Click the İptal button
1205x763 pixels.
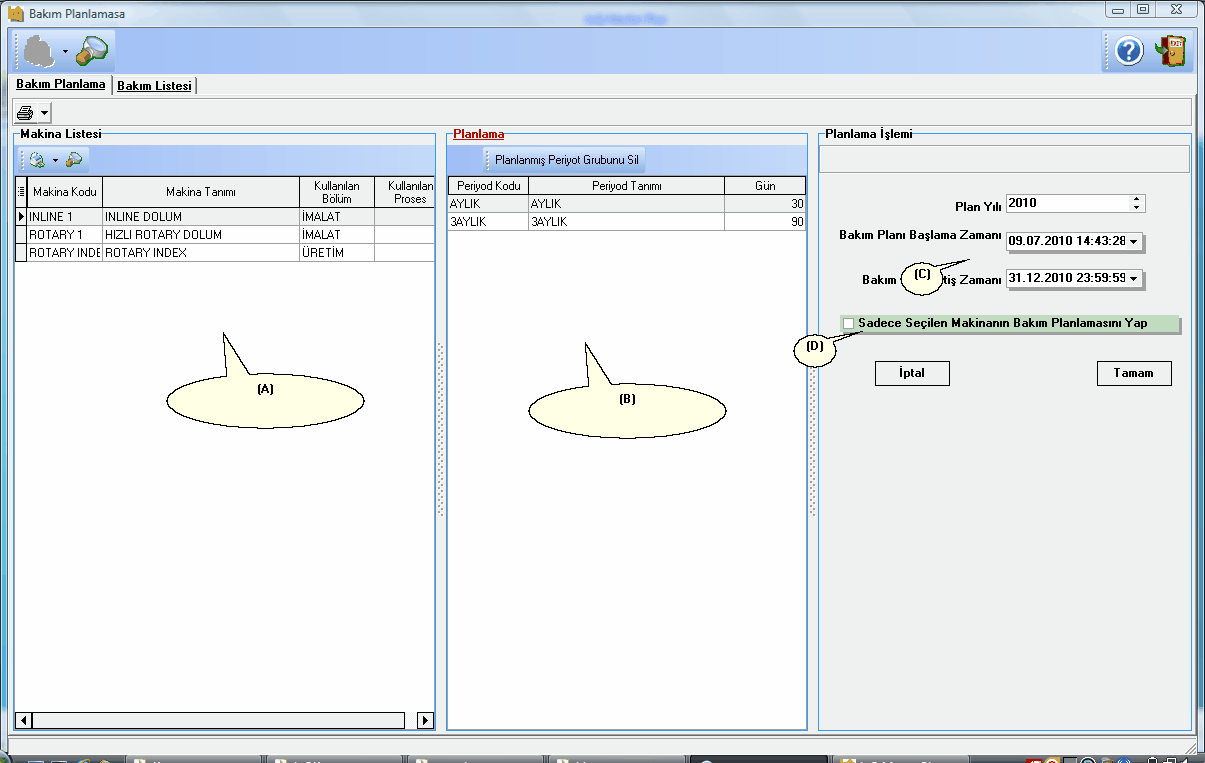click(912, 373)
